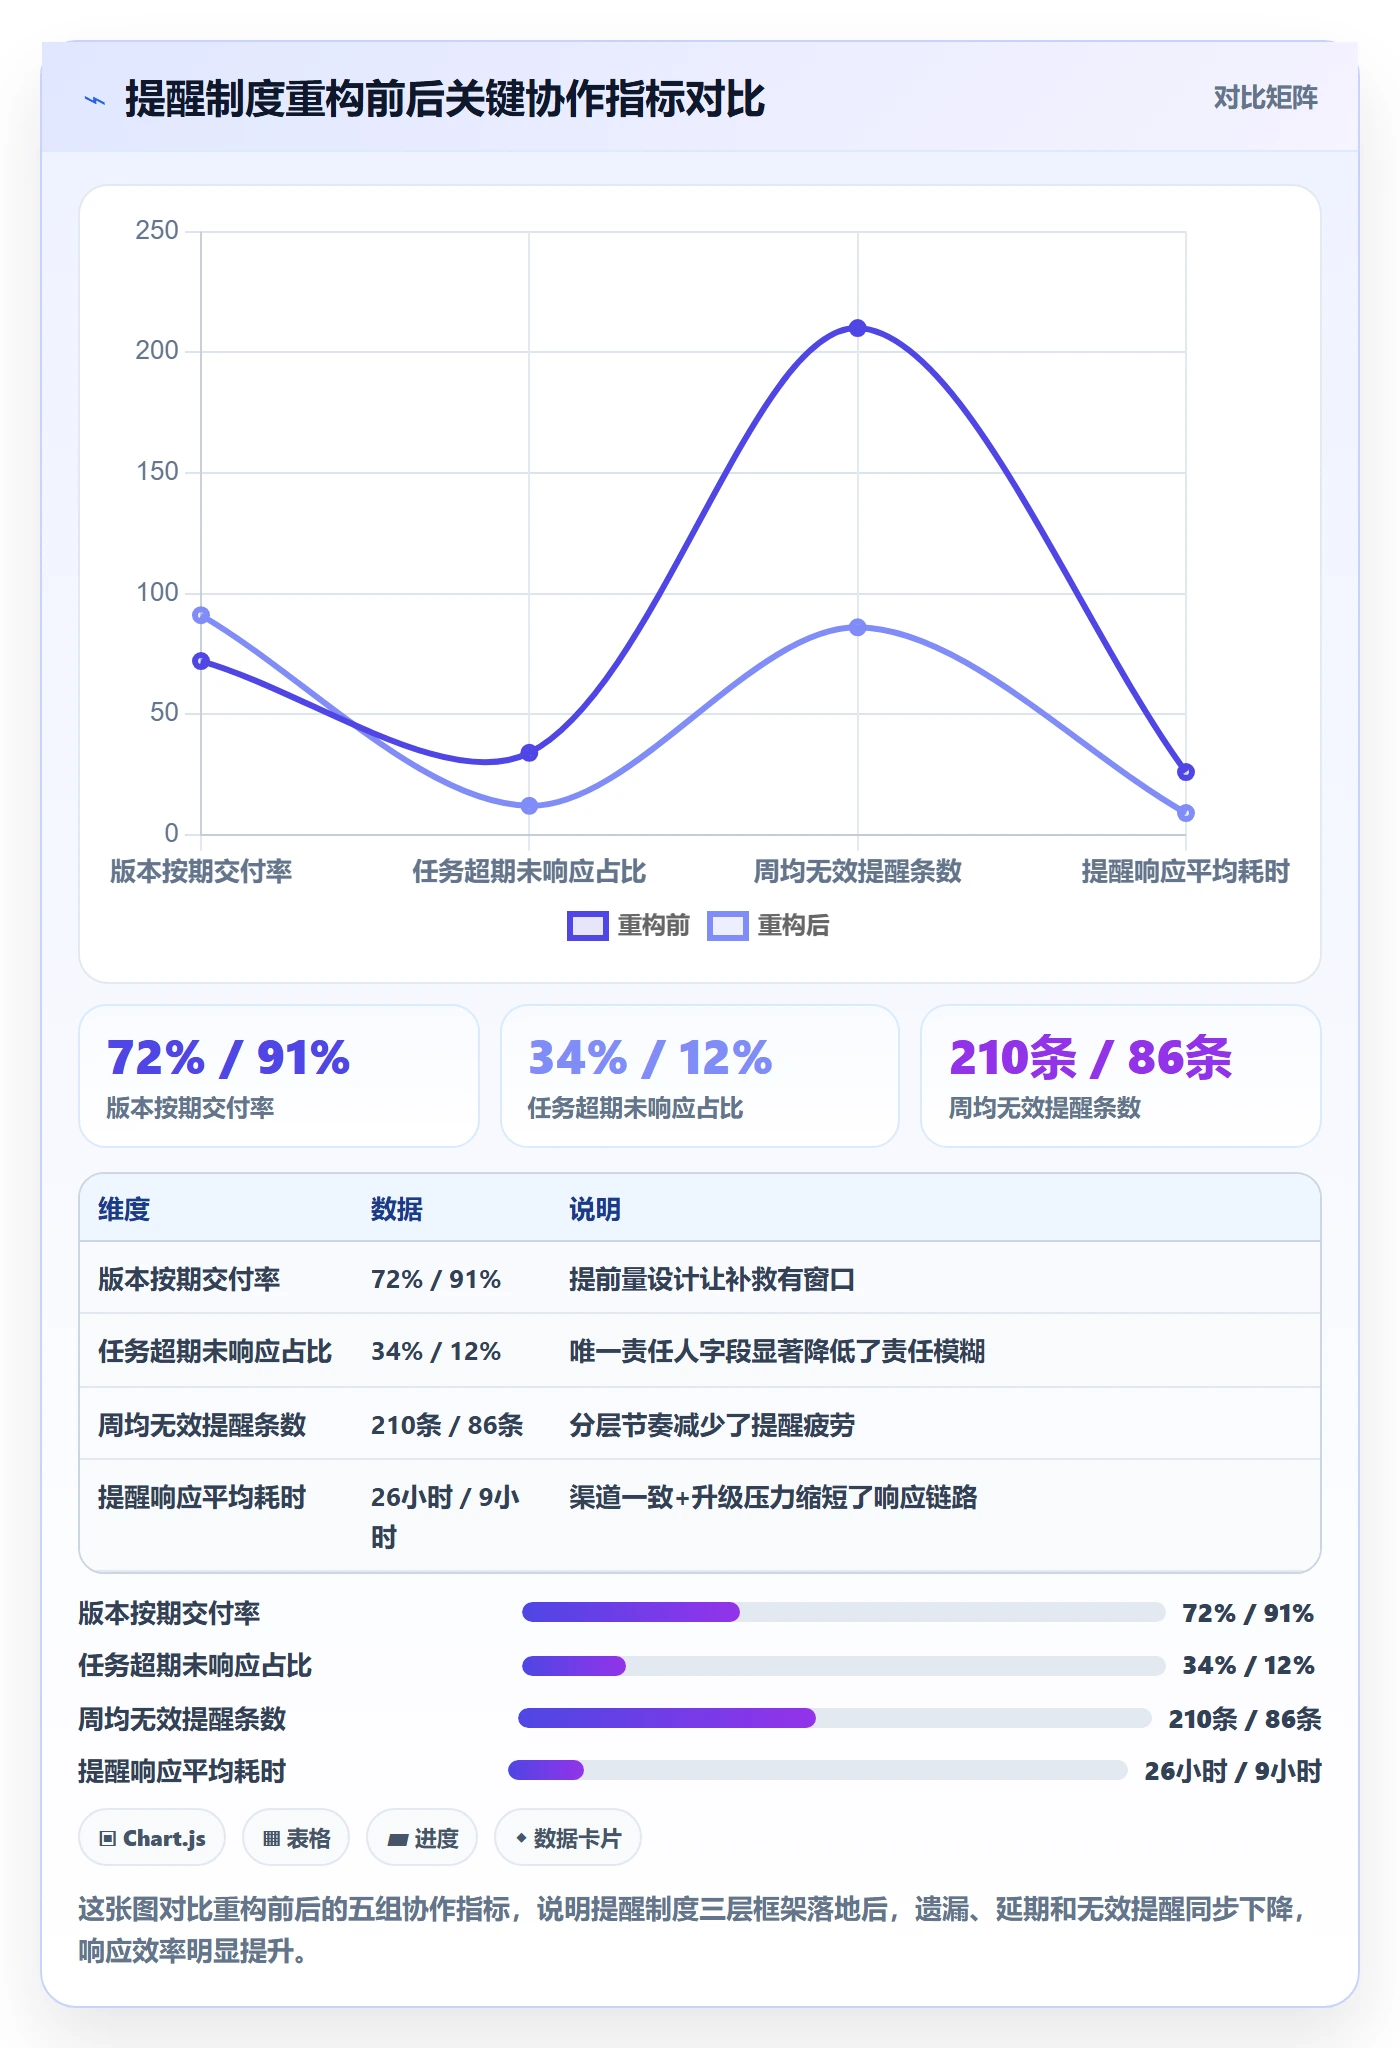Open the 34% / 12% data card
Screen dimensions: 1400x2048
click(700, 1076)
